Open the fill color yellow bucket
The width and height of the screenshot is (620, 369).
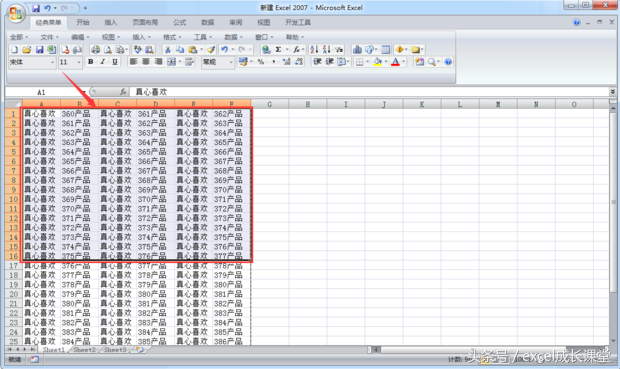tap(377, 62)
